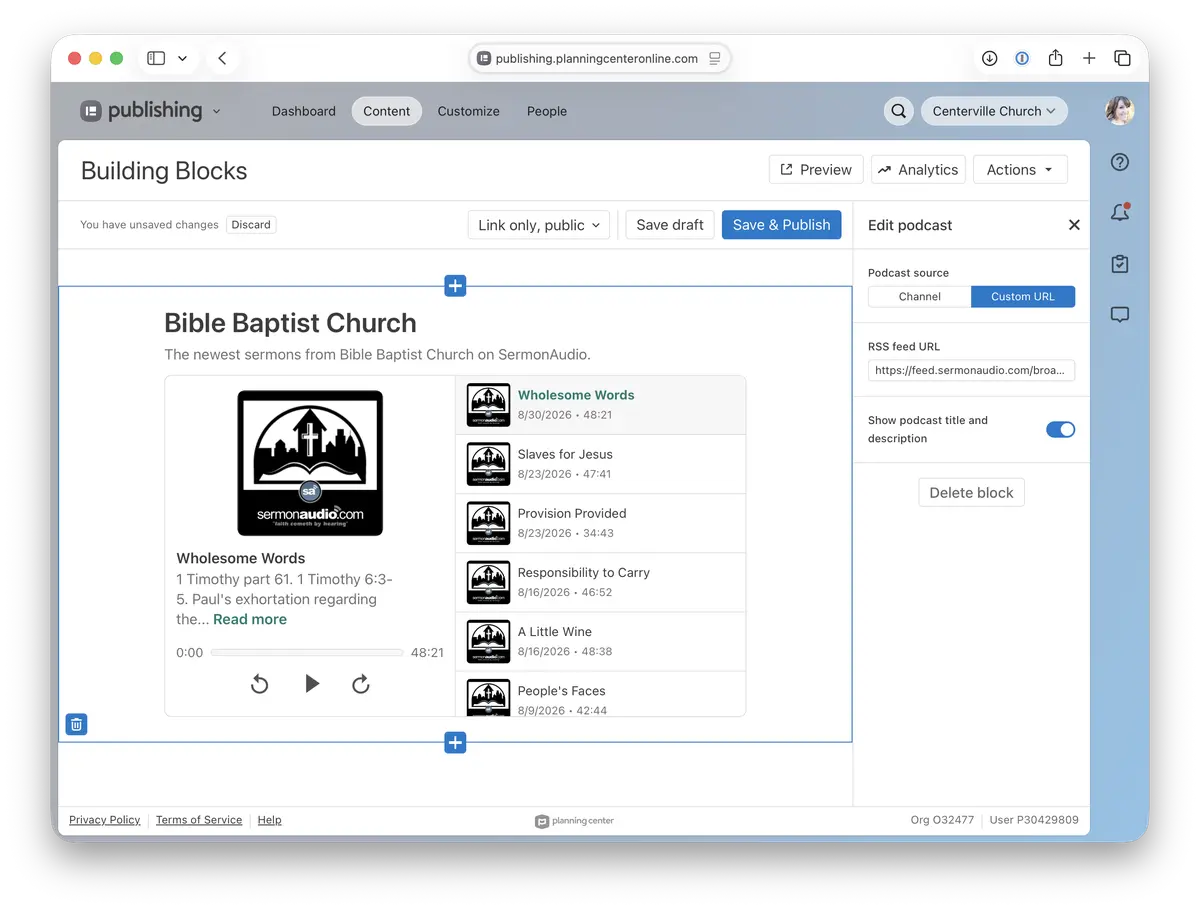Click the clipboard tasks icon in sidebar
This screenshot has height=910, width=1200.
pos(1120,264)
